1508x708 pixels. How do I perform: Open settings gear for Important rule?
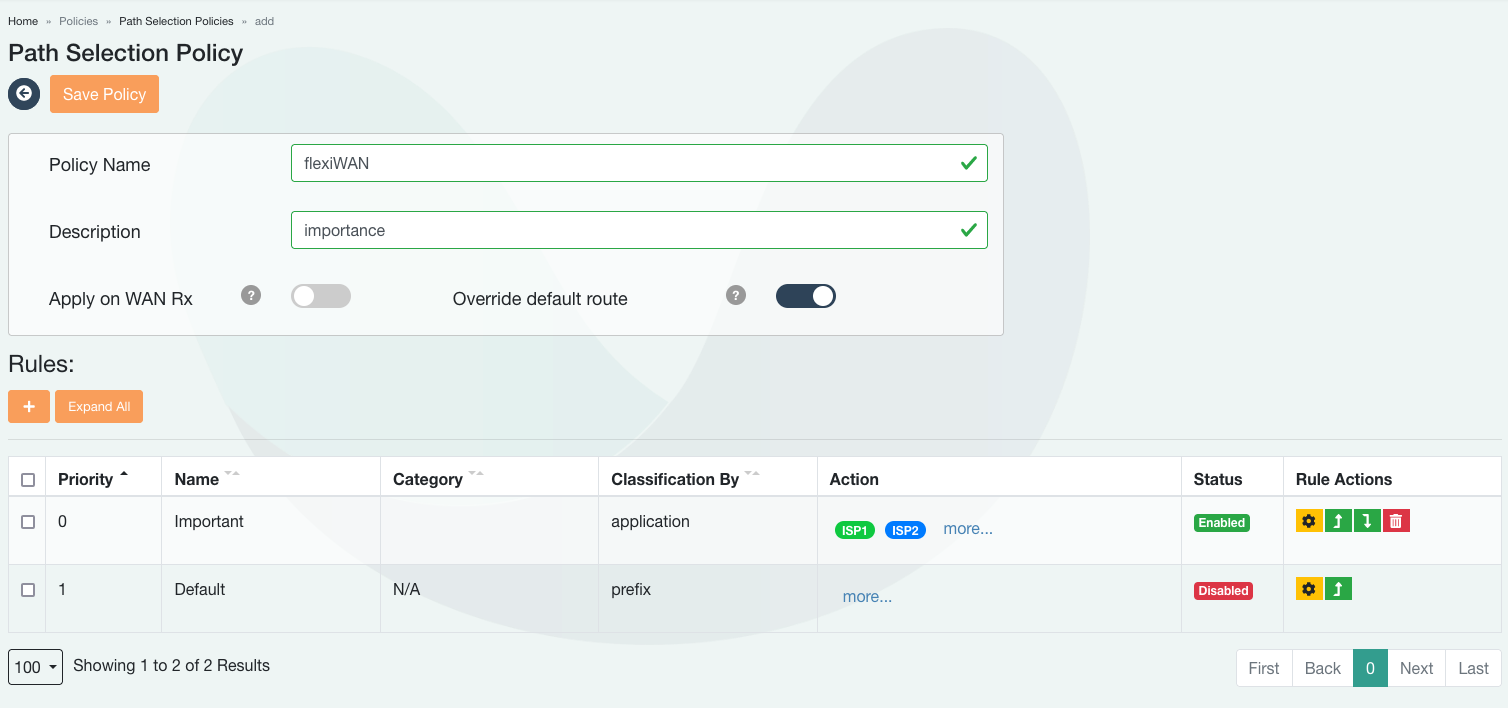click(1309, 521)
